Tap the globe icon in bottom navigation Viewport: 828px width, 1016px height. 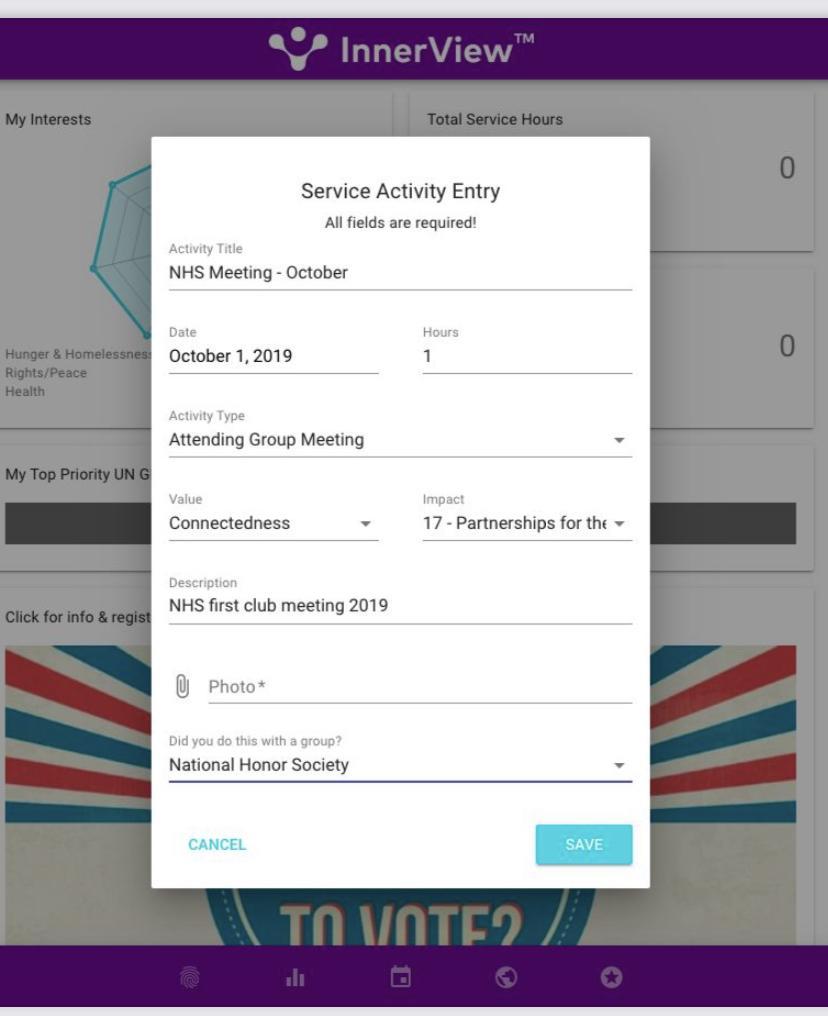point(507,975)
